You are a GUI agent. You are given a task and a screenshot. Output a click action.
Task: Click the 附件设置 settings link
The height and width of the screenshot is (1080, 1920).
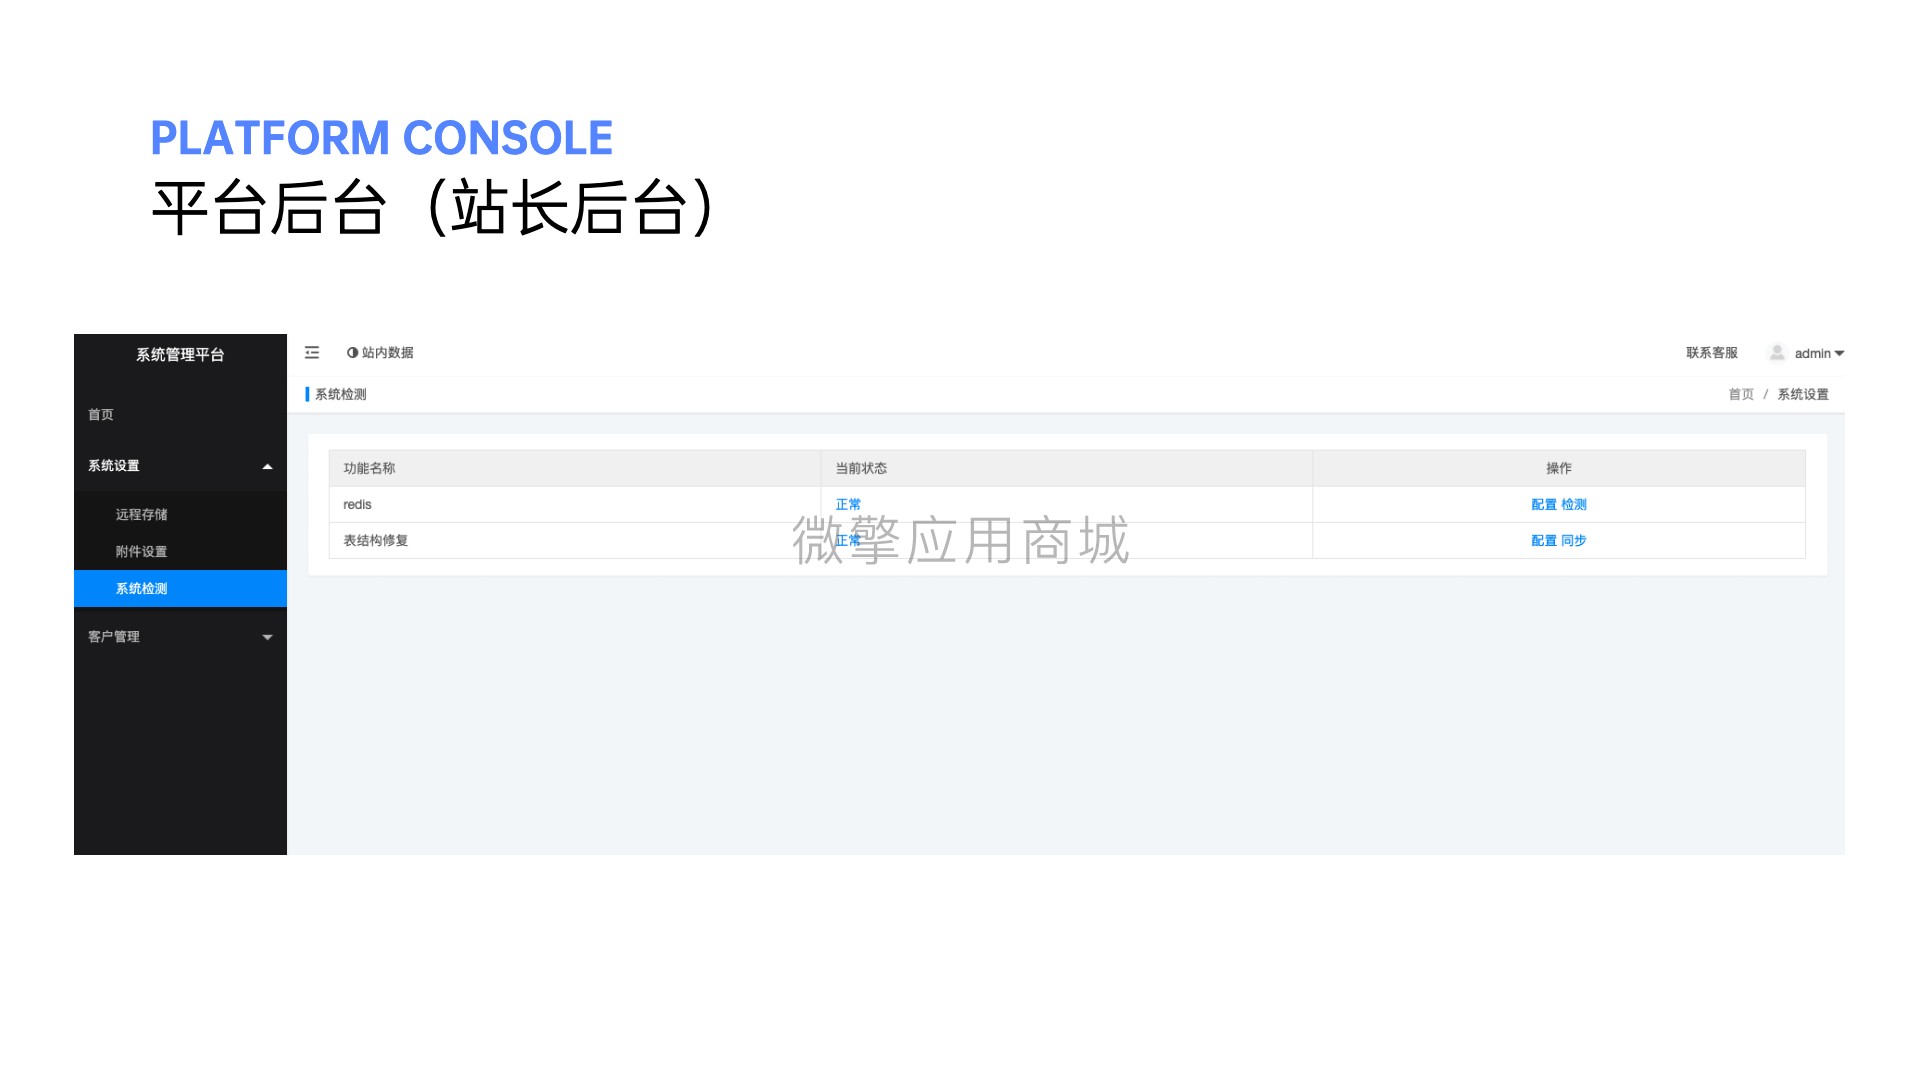point(142,550)
